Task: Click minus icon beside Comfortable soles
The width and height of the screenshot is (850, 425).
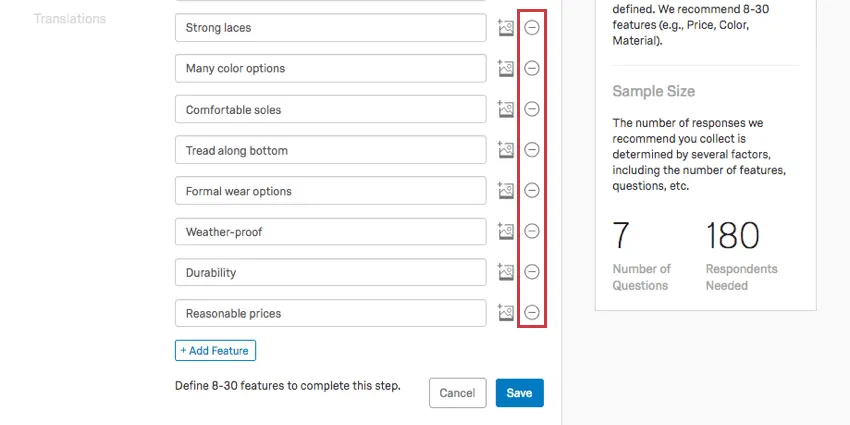Action: pos(532,109)
